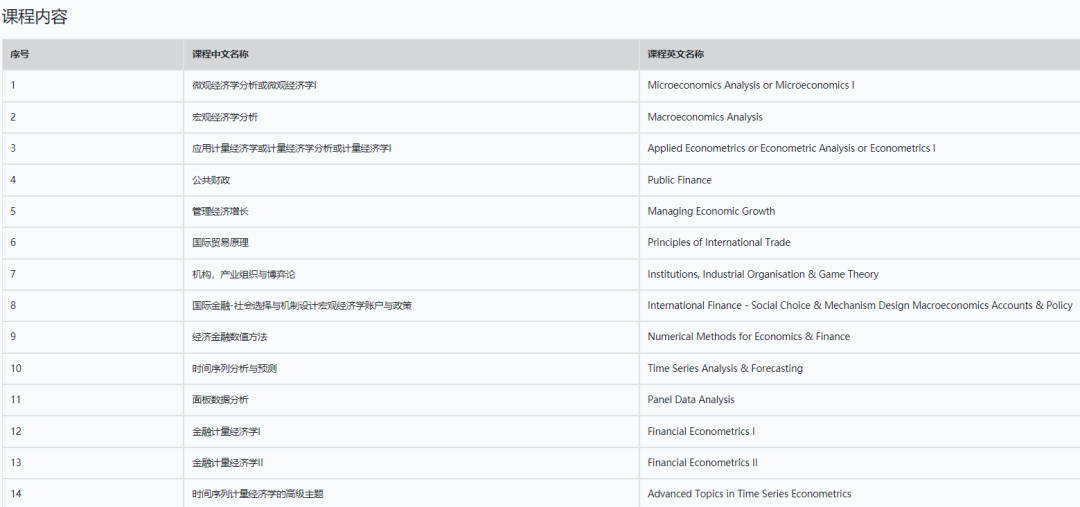This screenshot has height=507, width=1080.
Task: Select the 面板数据分析 cell
Action: tap(220, 399)
